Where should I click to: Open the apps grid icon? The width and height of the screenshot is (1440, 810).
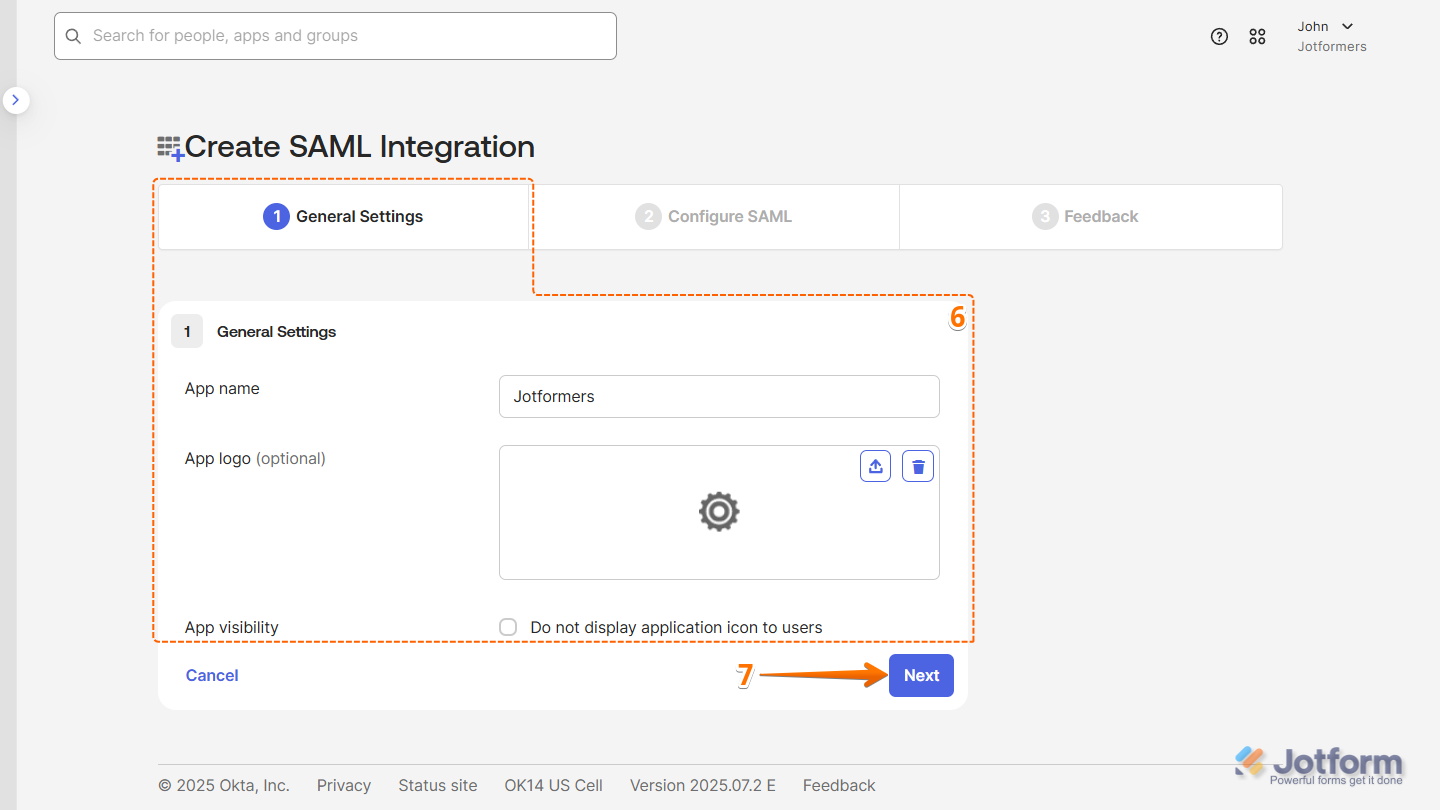[1257, 37]
